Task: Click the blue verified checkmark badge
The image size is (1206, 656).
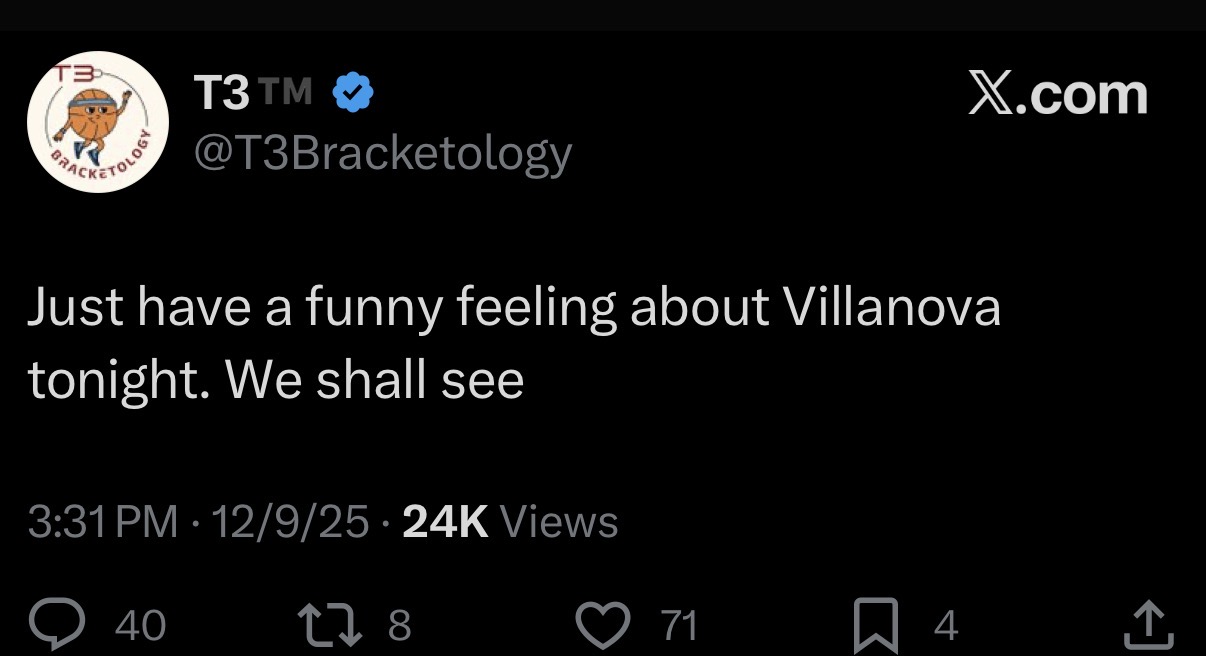Action: [352, 94]
